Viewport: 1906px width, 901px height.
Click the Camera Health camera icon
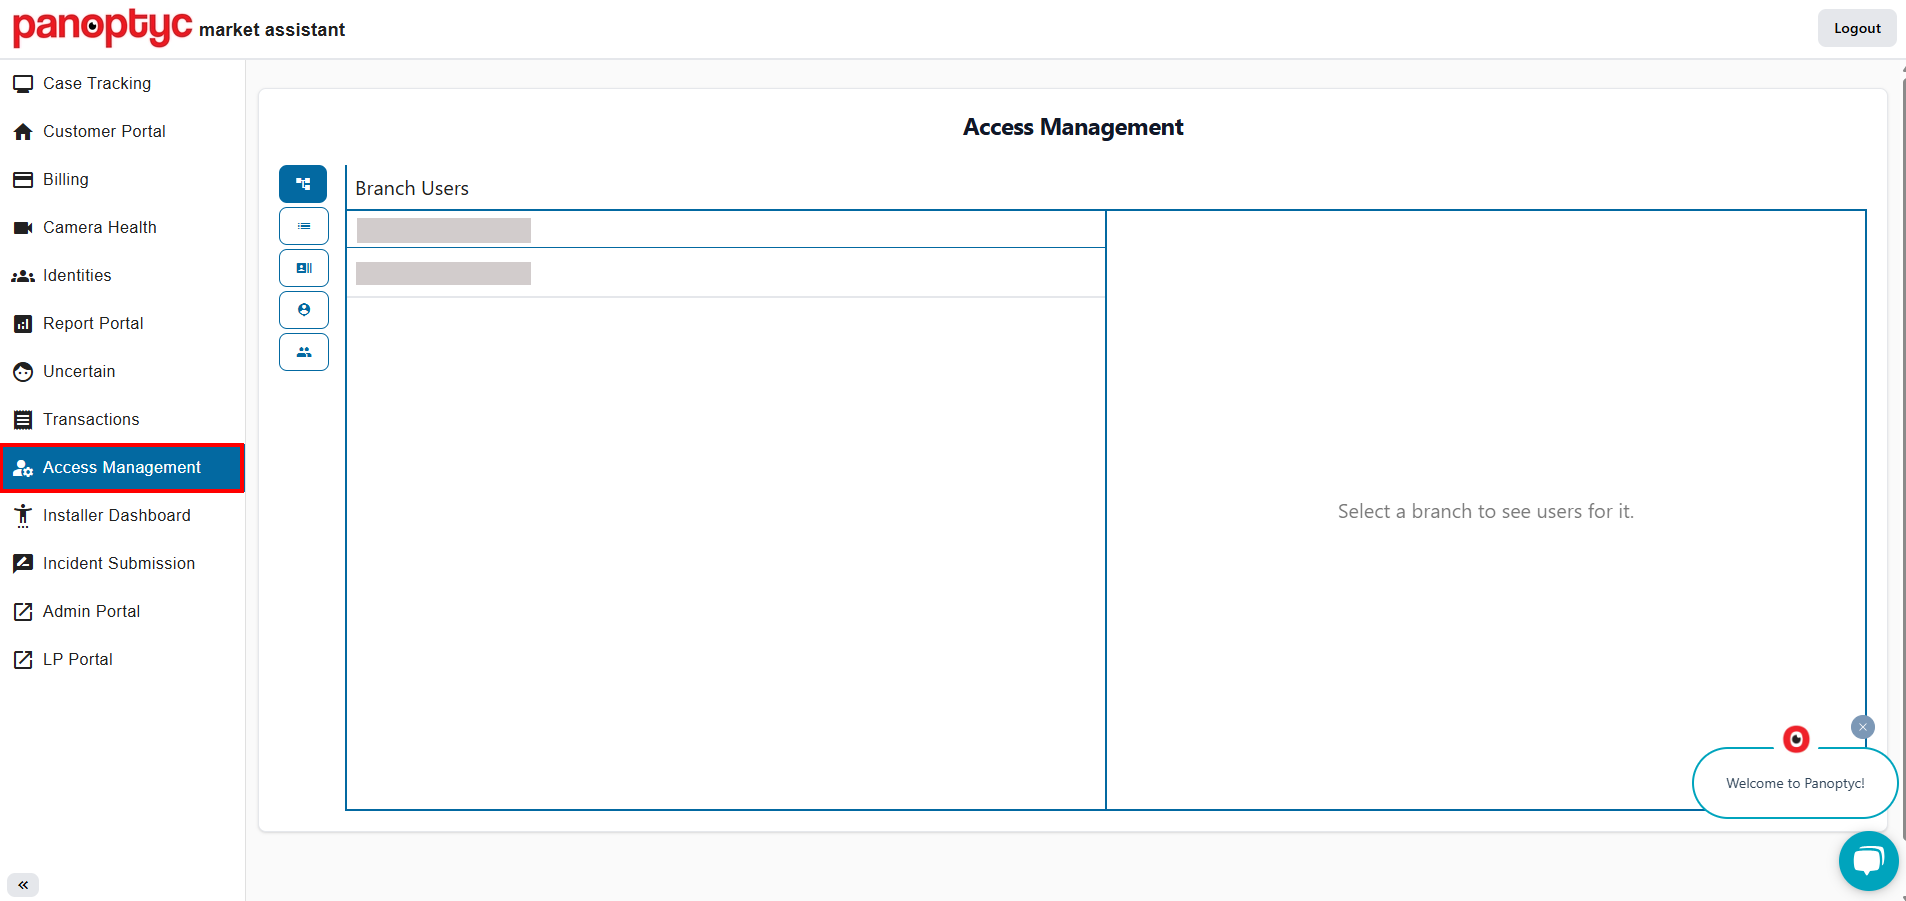23,227
